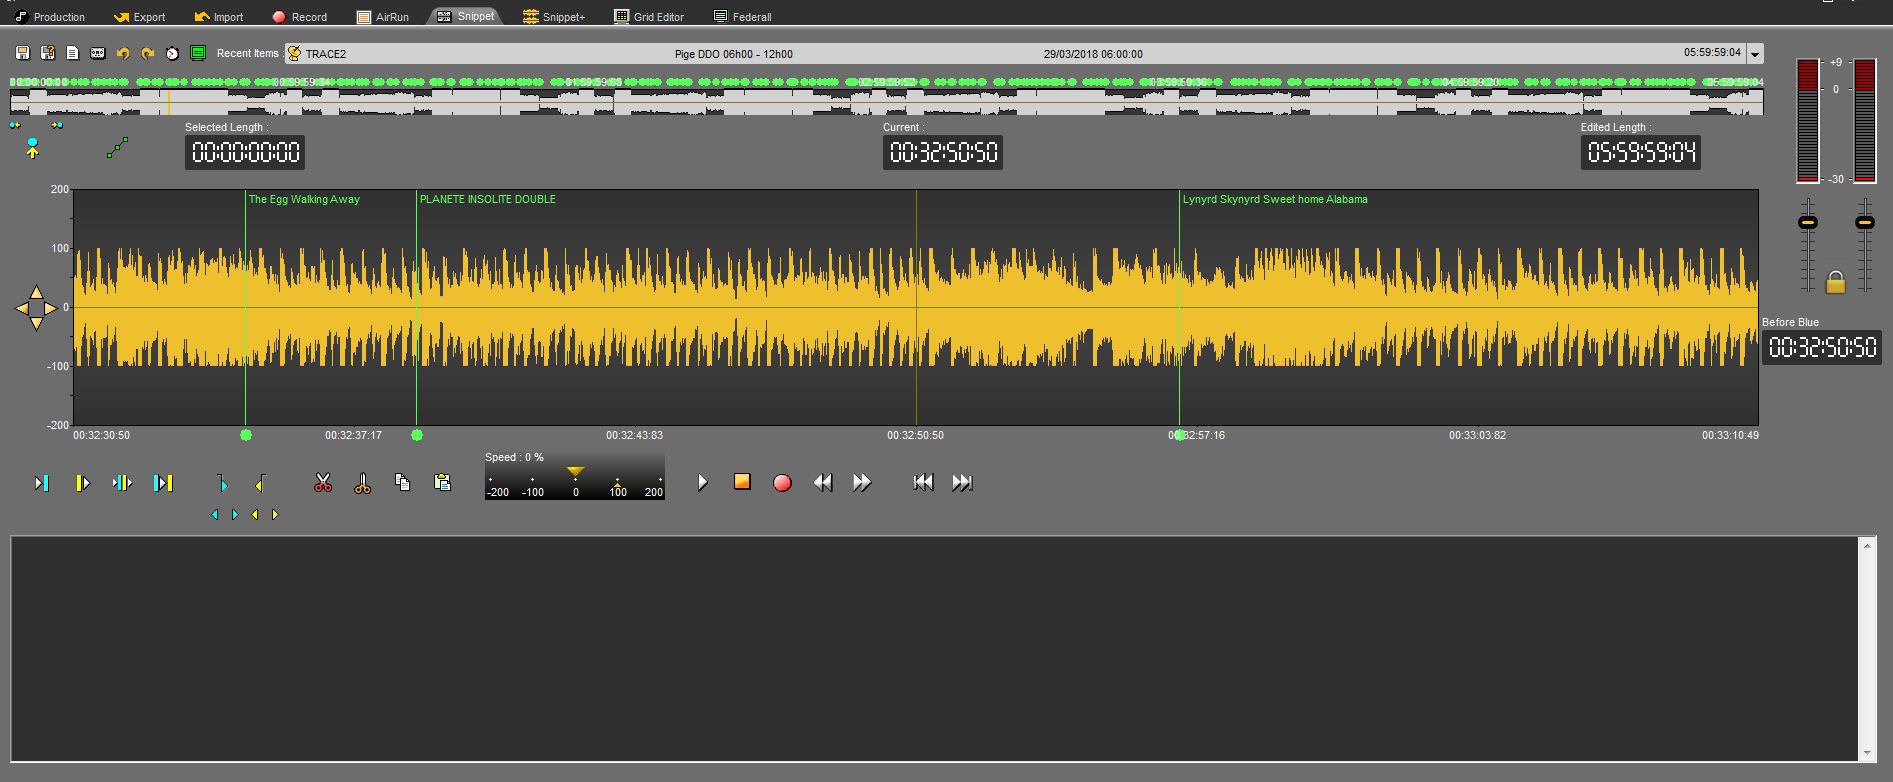Click the orange redo arrow
1893x782 pixels.
pos(148,53)
